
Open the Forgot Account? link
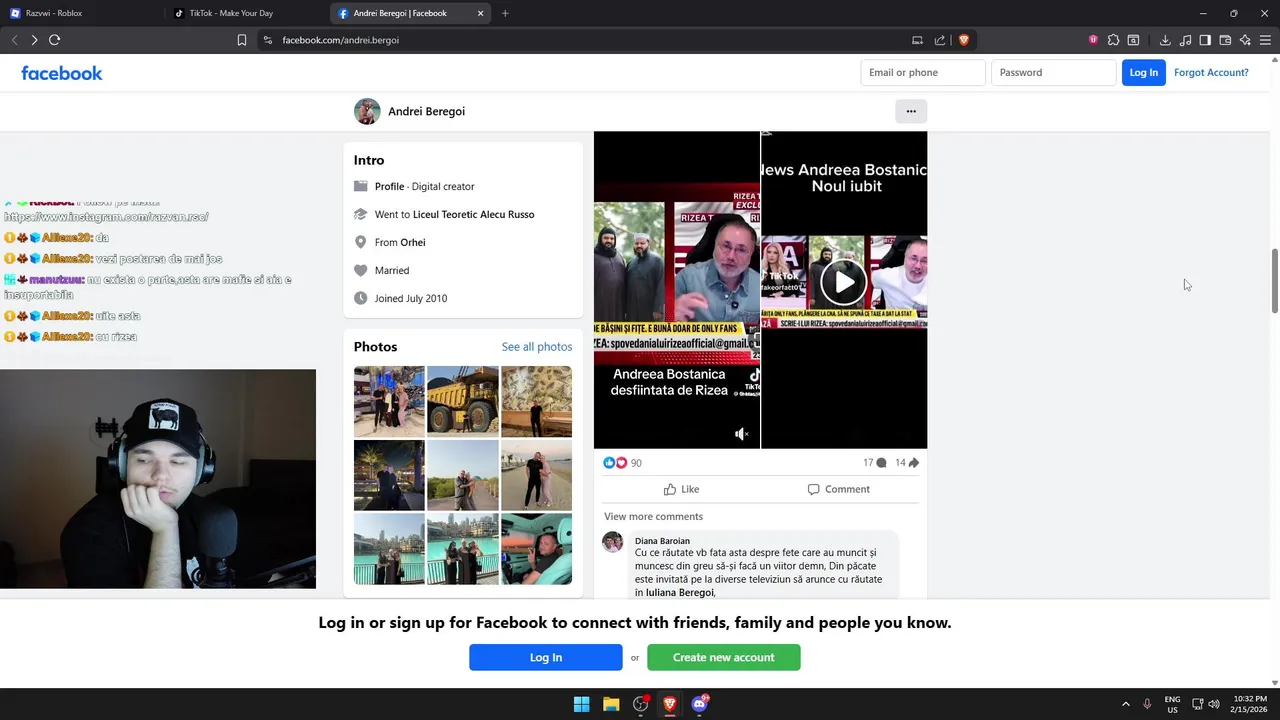[1211, 73]
